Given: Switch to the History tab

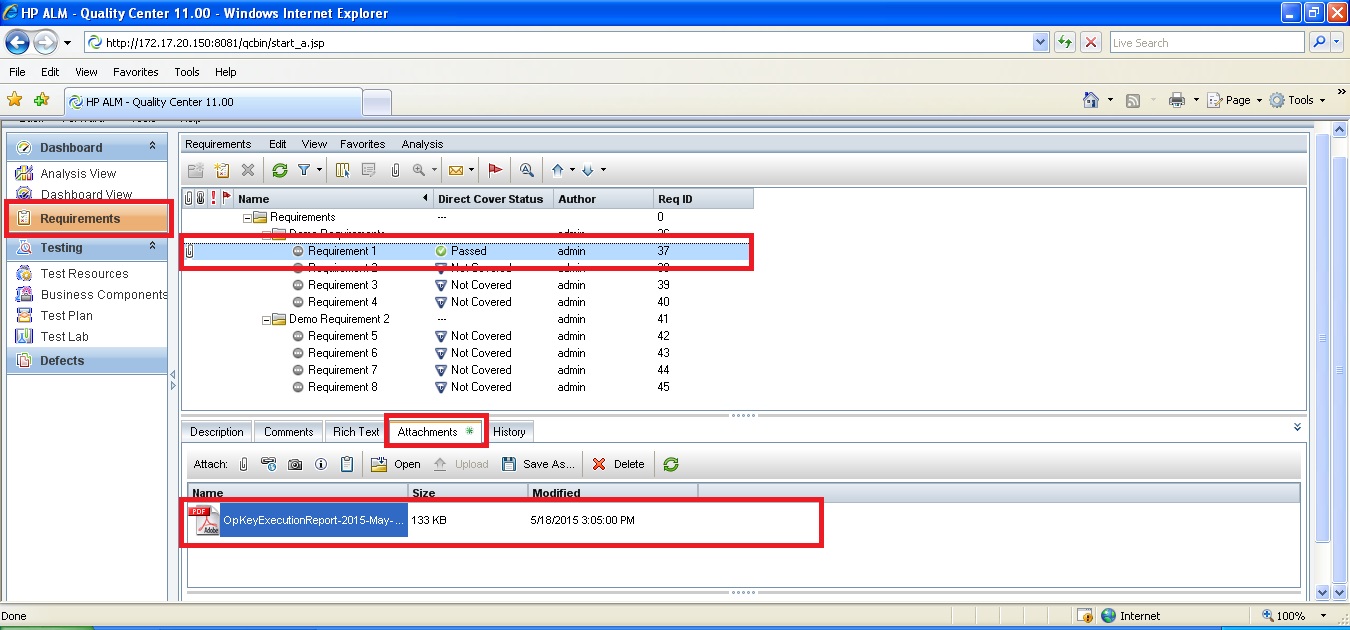Looking at the screenshot, I should point(509,432).
